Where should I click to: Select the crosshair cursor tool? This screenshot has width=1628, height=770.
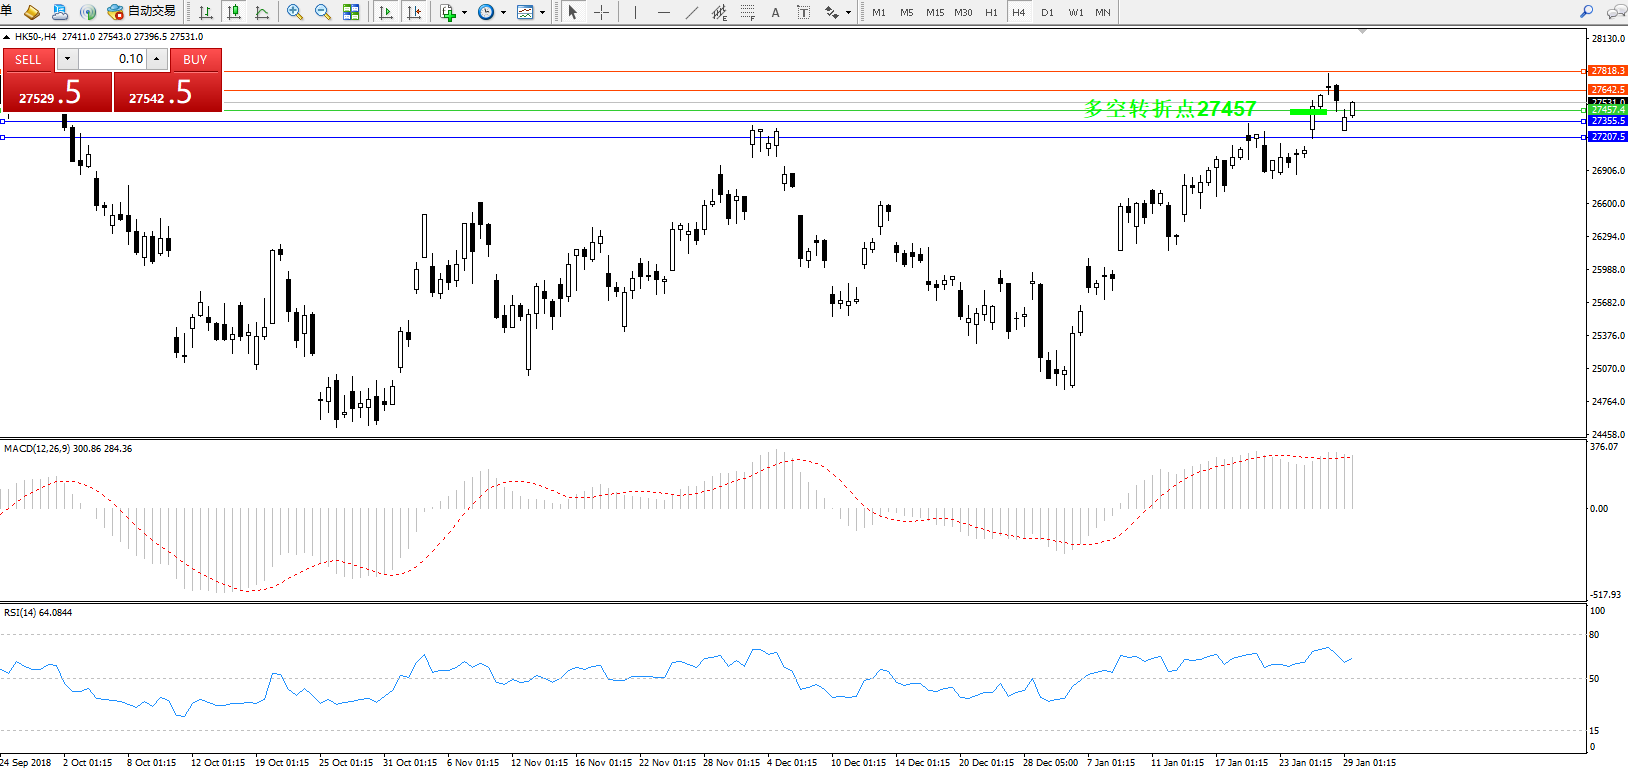601,12
